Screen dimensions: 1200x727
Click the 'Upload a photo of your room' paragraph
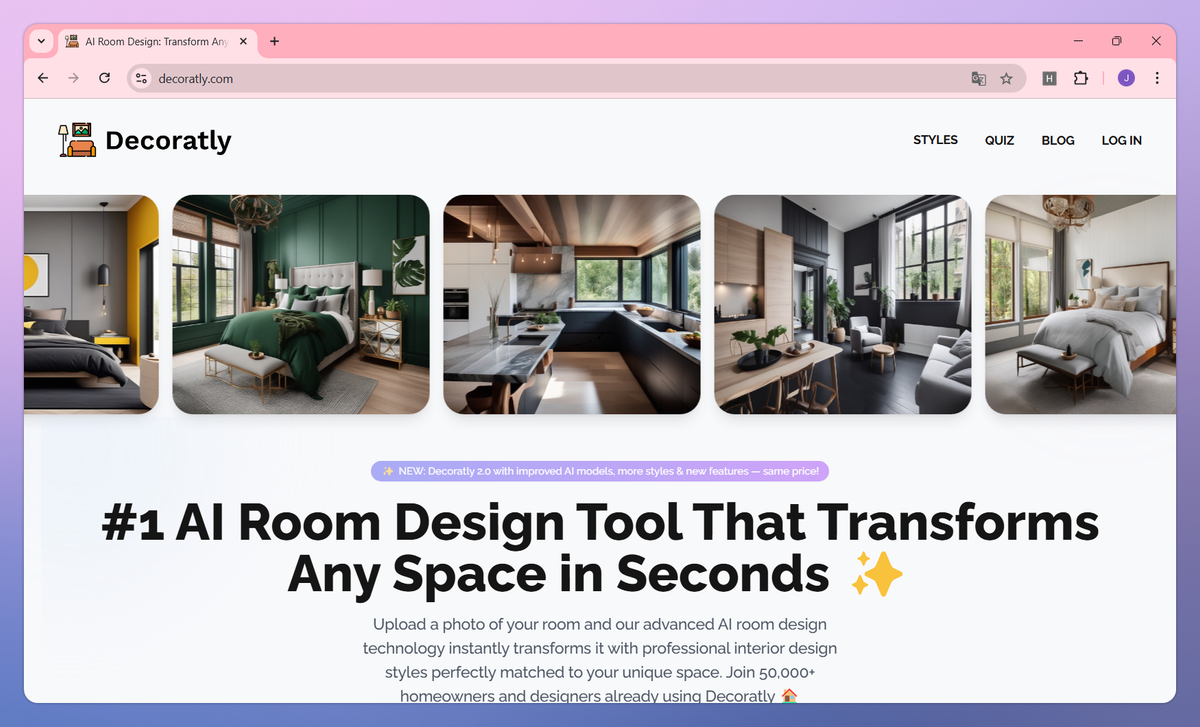click(x=600, y=660)
